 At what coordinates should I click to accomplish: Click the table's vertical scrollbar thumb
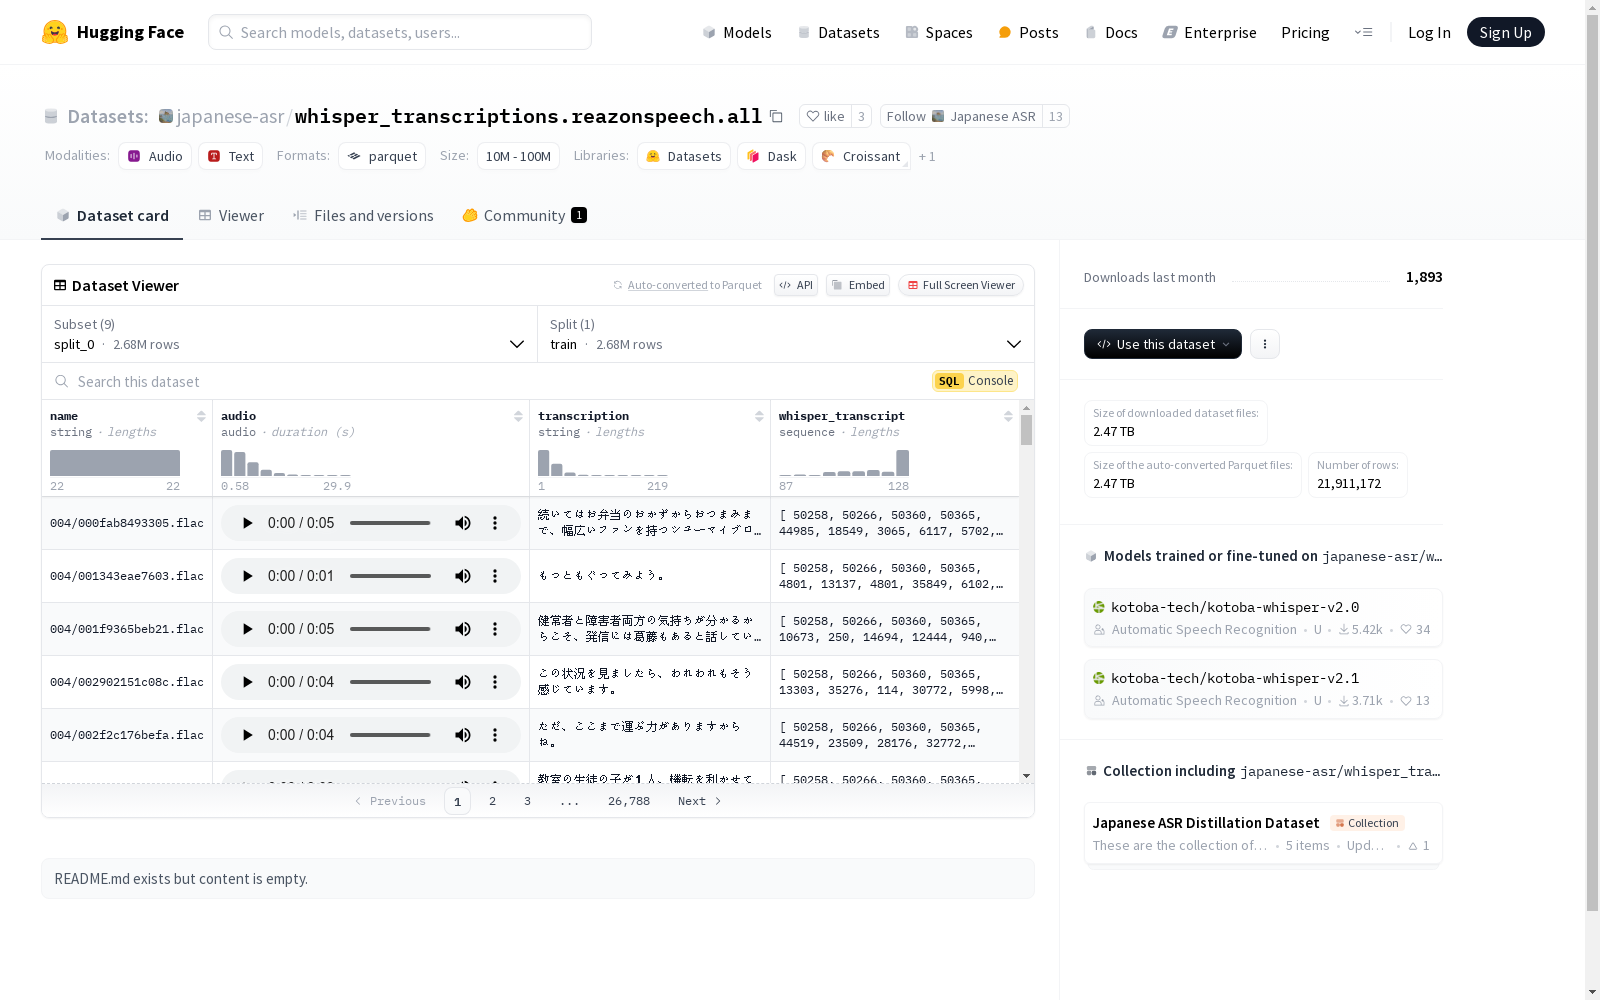[x=1026, y=430]
